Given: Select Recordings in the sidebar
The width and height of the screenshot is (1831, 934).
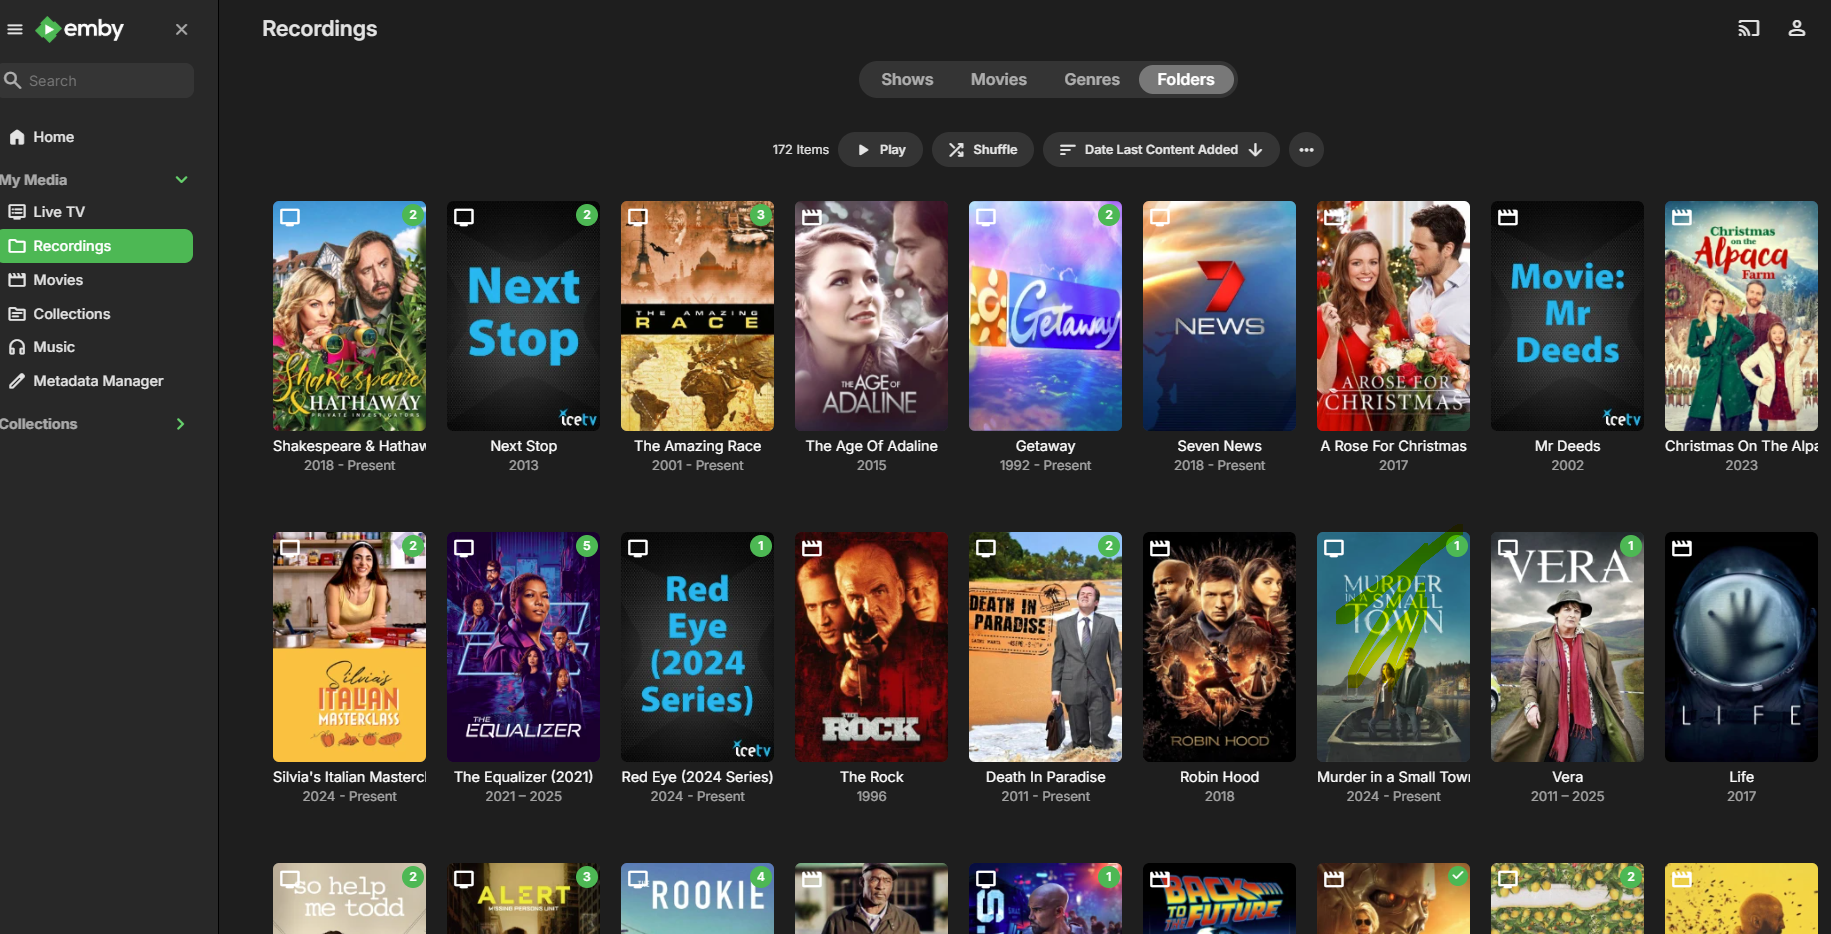Looking at the screenshot, I should click(x=97, y=246).
